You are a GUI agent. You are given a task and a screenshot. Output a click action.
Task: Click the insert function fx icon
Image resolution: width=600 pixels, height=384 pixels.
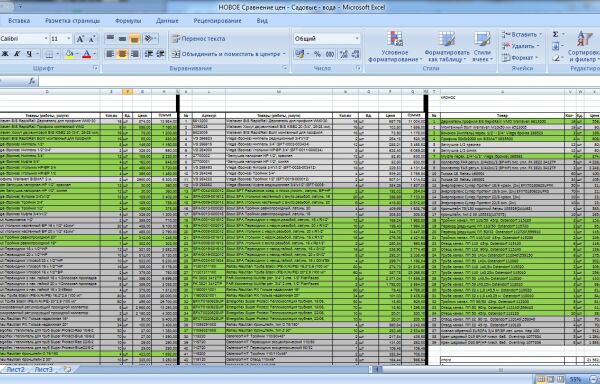pyautogui.click(x=32, y=81)
